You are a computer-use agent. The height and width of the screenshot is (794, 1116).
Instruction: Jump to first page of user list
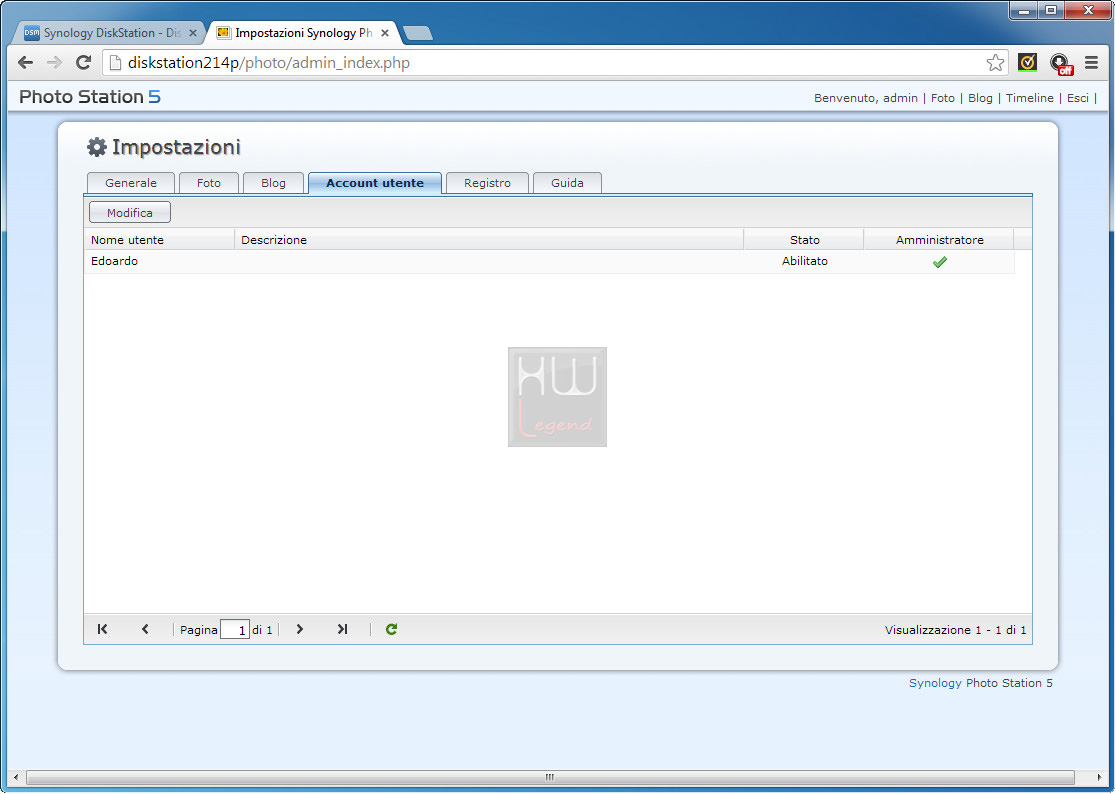click(102, 629)
